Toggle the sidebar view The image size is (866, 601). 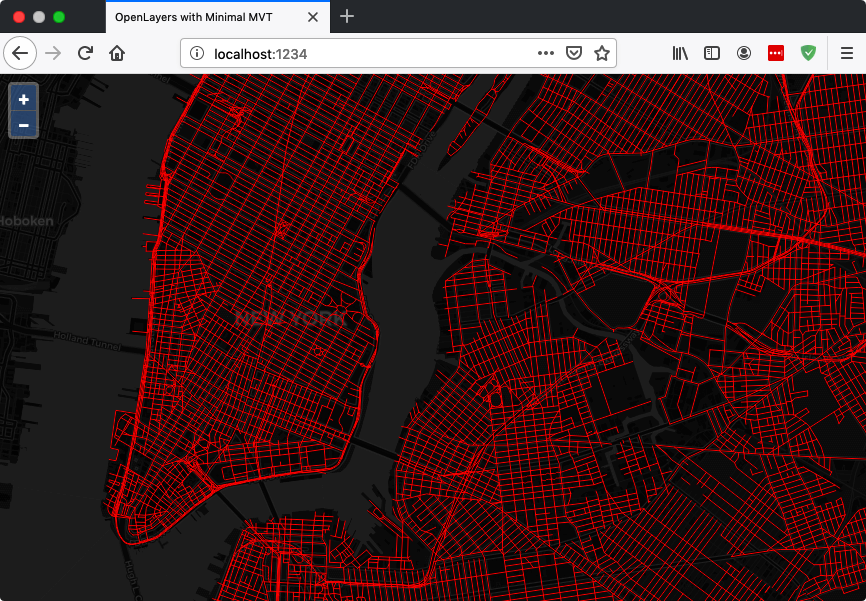(712, 53)
